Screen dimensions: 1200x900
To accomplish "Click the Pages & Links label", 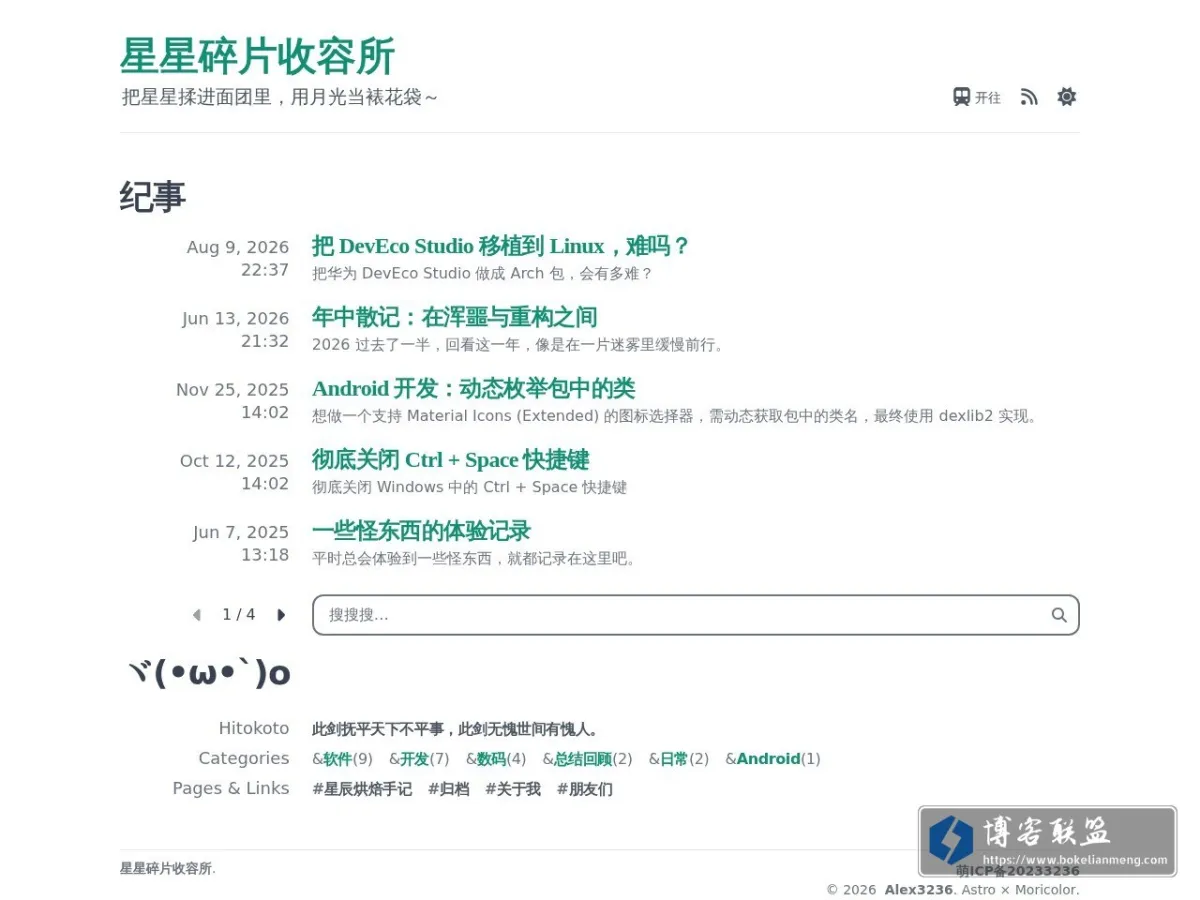I will [x=231, y=788].
